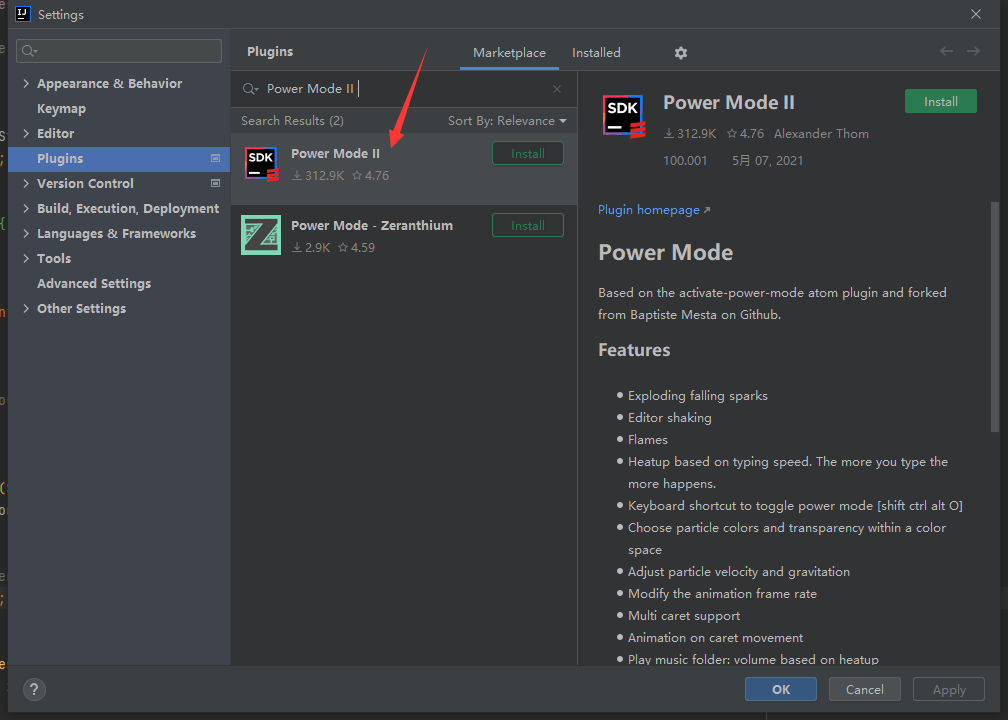Click the IntelliJ IDEA logo in title bar
The image size is (1008, 720).
coord(22,14)
